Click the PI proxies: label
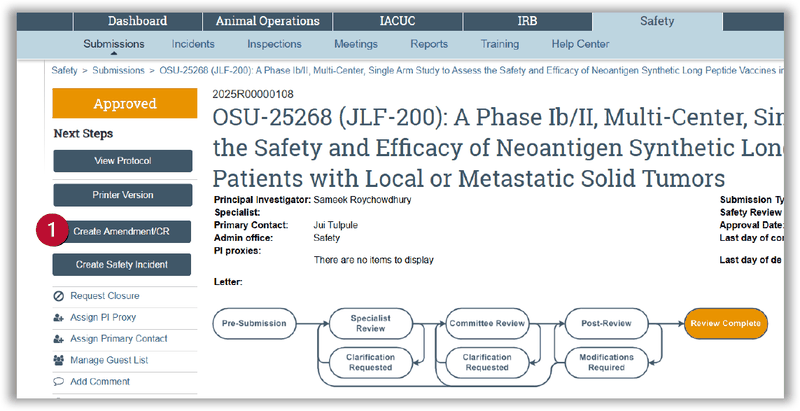The height and width of the screenshot is (411, 800). click(238, 251)
